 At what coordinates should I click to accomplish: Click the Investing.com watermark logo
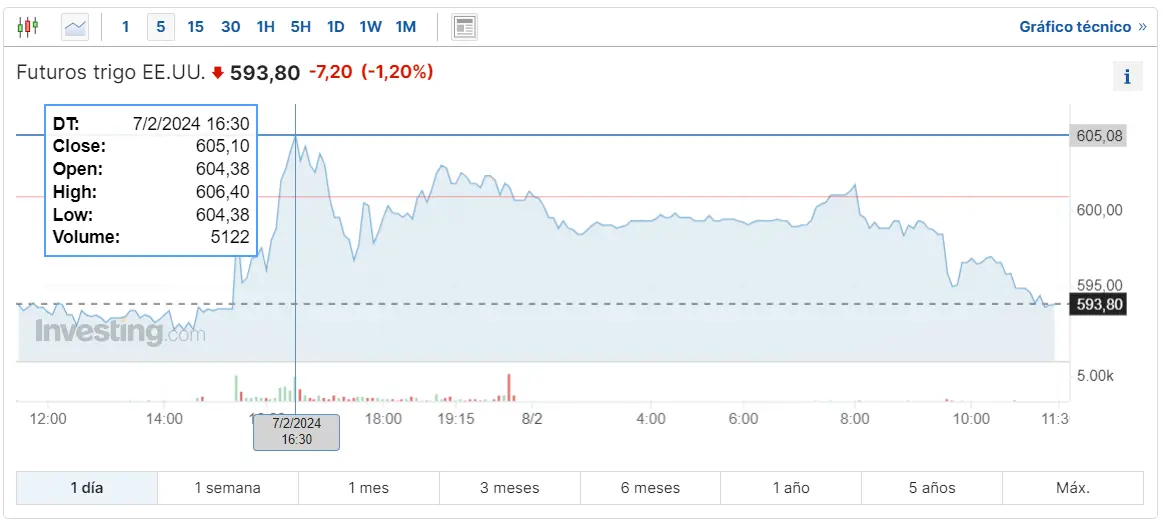(120, 332)
